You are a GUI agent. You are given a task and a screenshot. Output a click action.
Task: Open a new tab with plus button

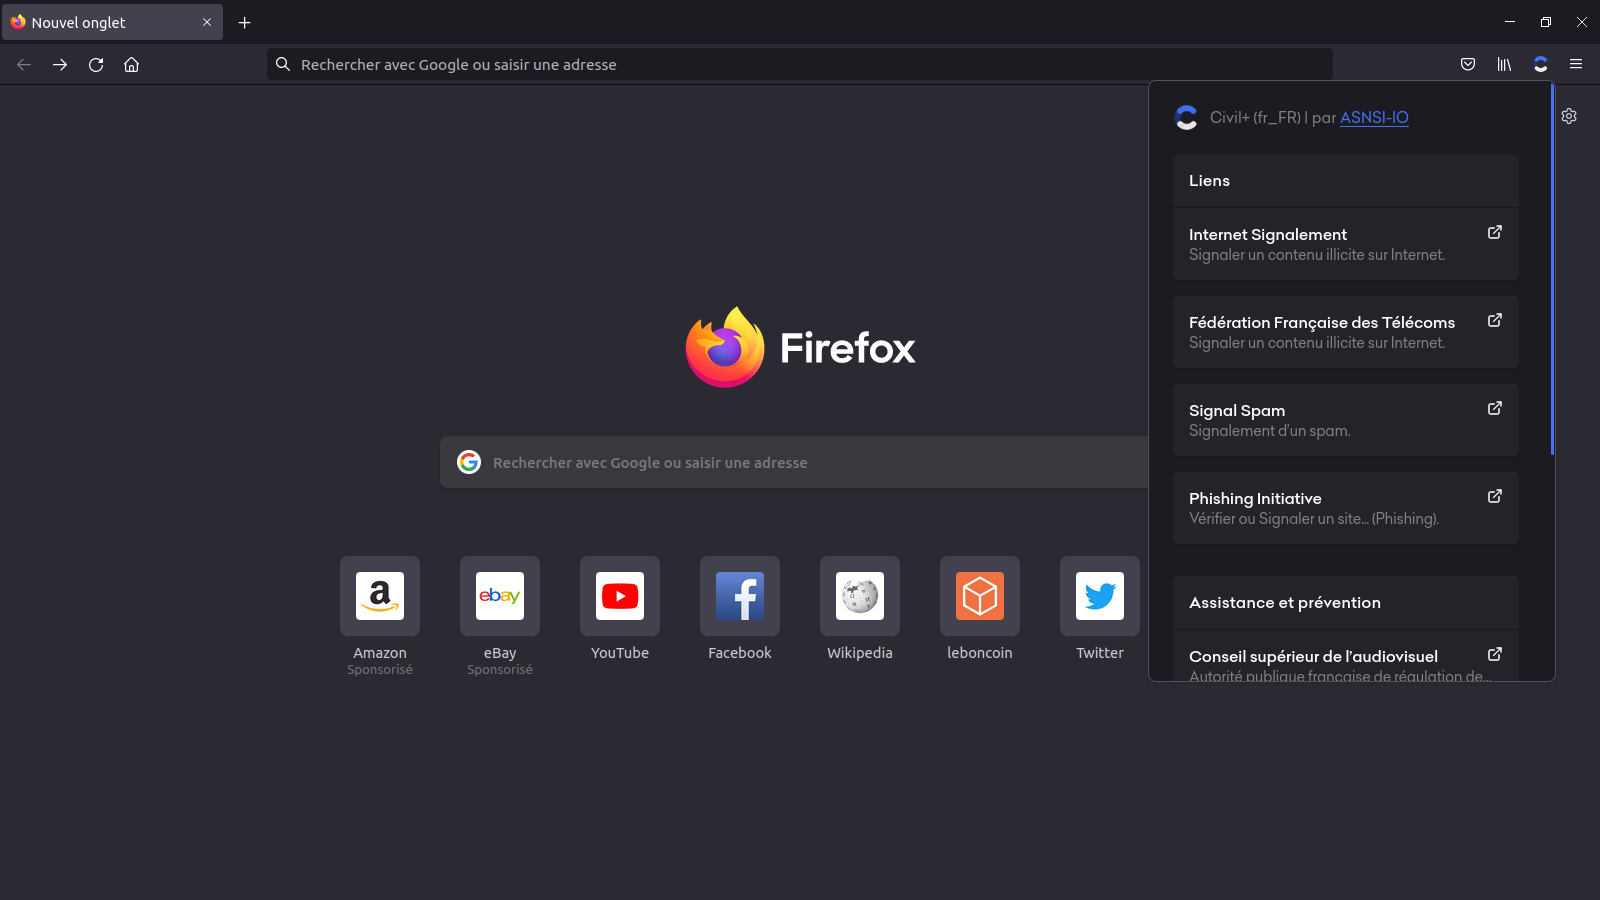pos(244,22)
